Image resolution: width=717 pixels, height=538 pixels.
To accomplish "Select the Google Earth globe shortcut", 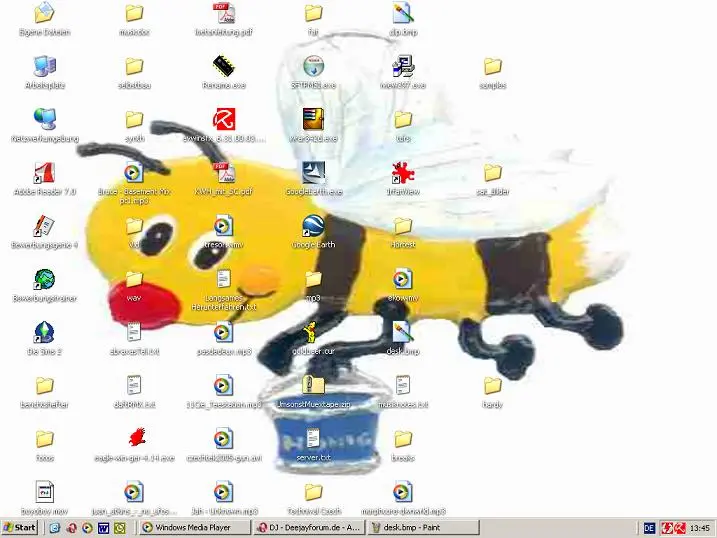I will point(313,226).
